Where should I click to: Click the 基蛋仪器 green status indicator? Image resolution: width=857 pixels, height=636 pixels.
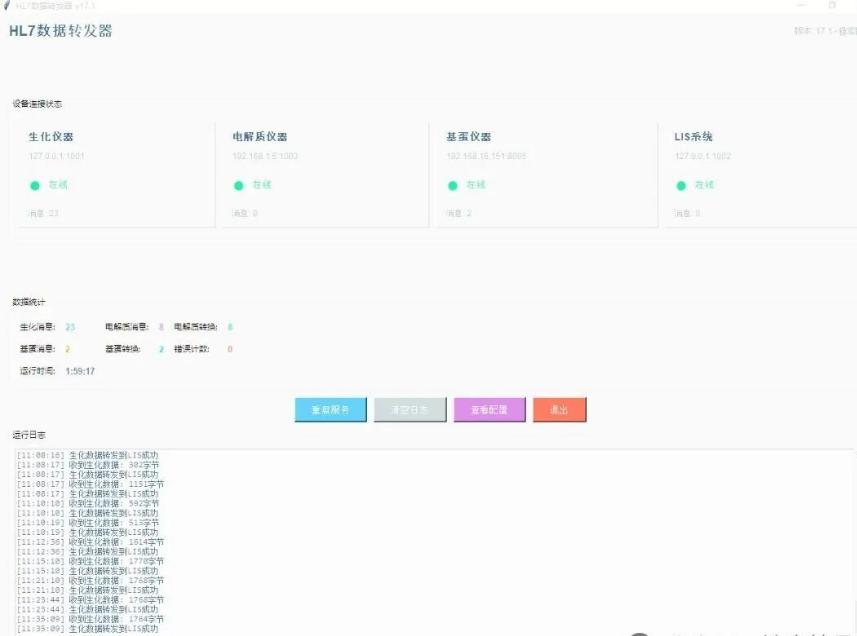[453, 185]
